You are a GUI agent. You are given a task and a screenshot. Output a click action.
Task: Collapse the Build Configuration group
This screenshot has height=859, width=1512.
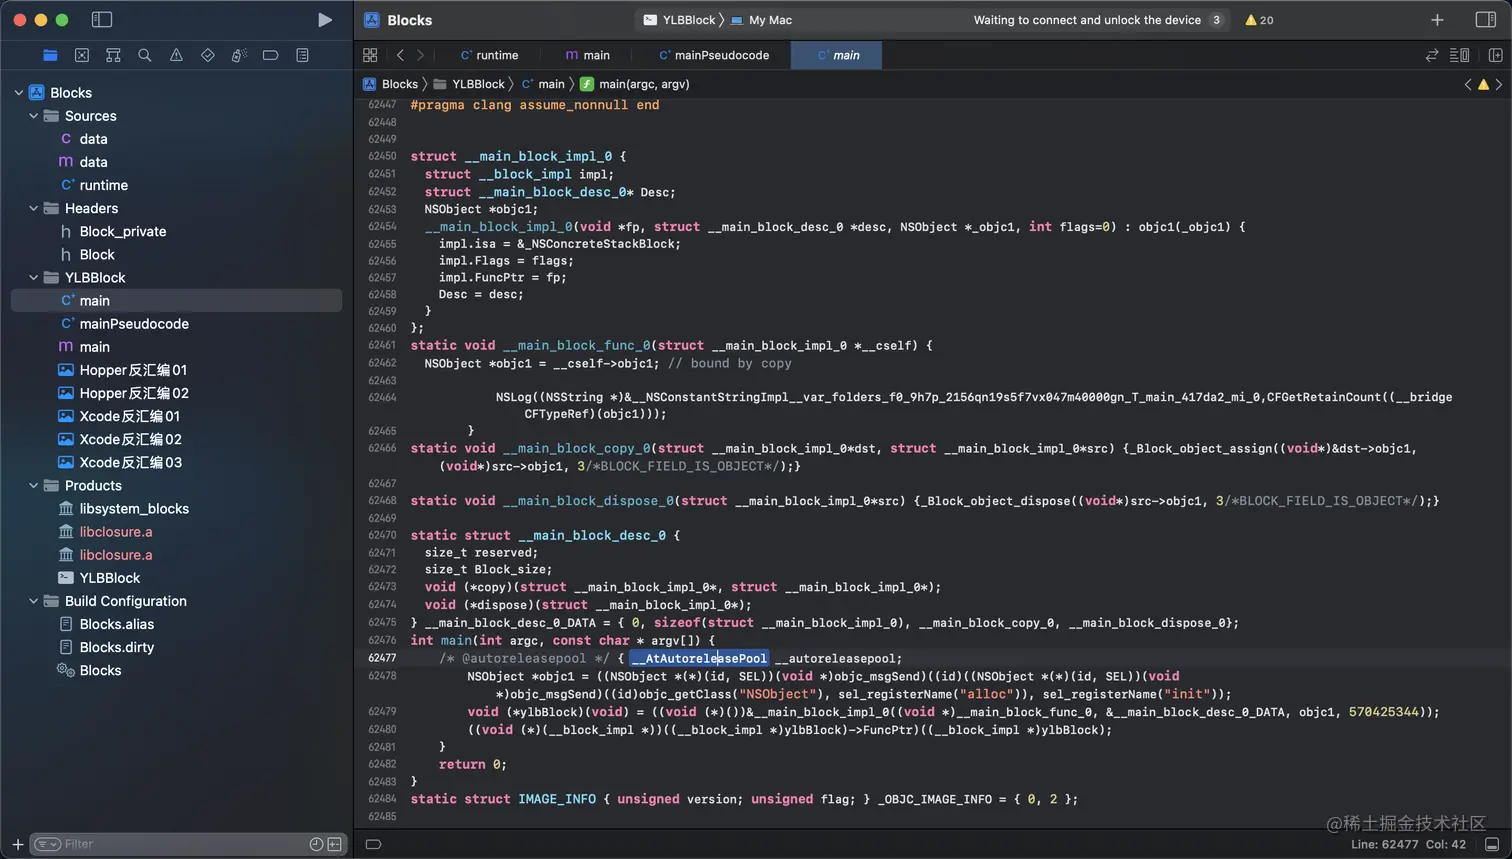point(34,601)
